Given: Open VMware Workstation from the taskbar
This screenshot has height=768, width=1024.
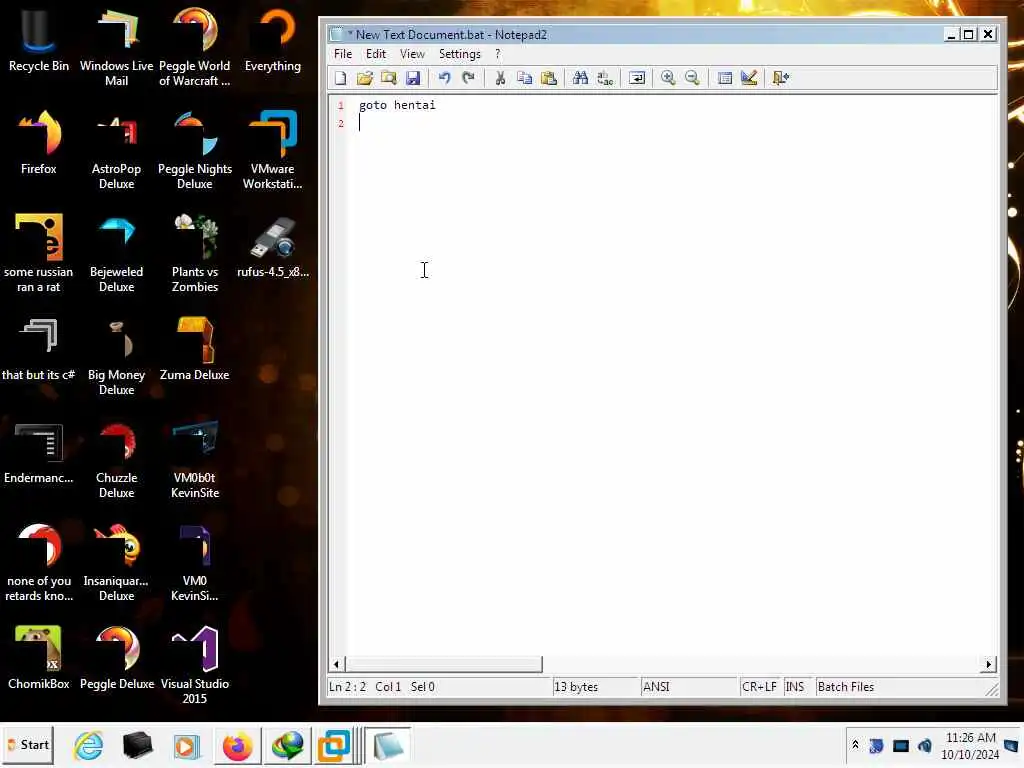Looking at the screenshot, I should click(334, 745).
